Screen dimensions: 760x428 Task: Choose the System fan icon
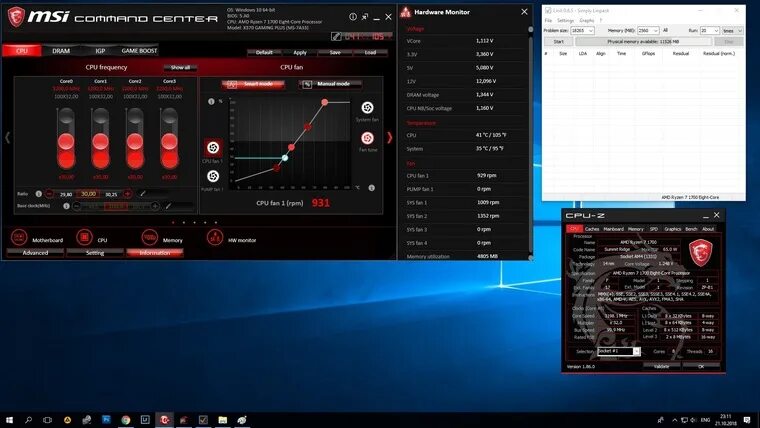(x=367, y=108)
